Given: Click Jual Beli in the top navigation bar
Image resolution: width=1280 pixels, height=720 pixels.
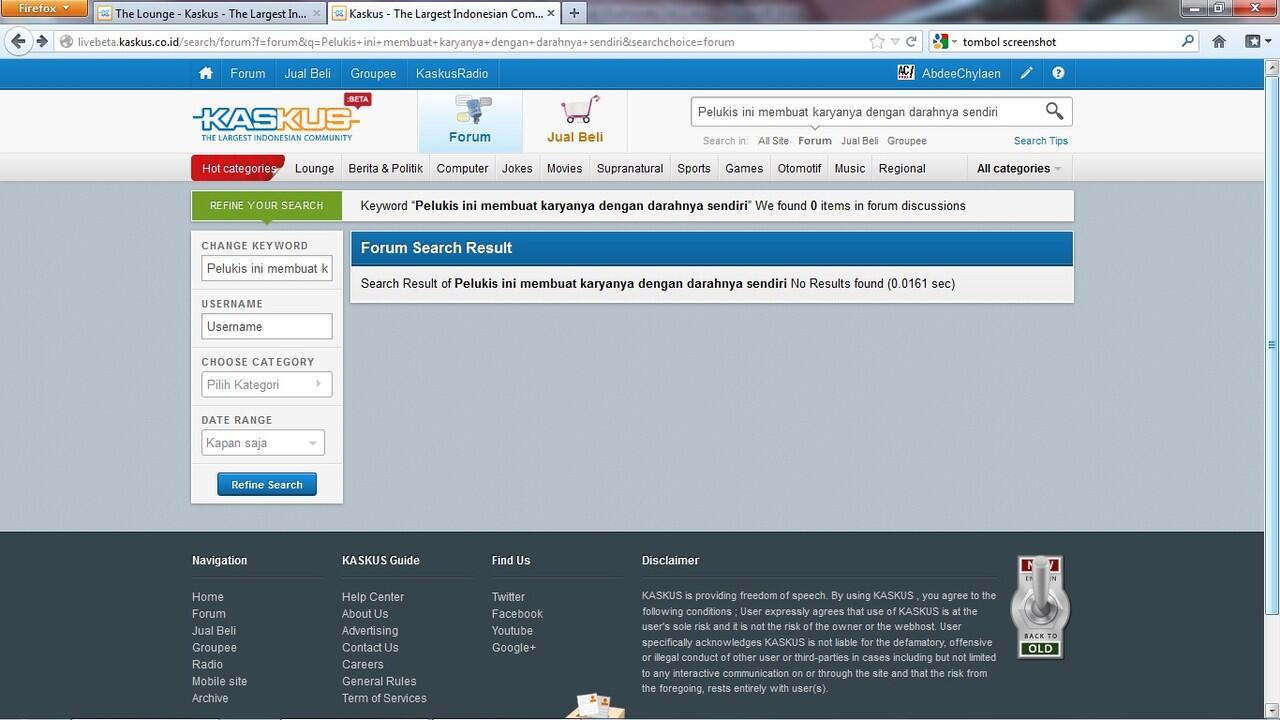Looking at the screenshot, I should (308, 73).
